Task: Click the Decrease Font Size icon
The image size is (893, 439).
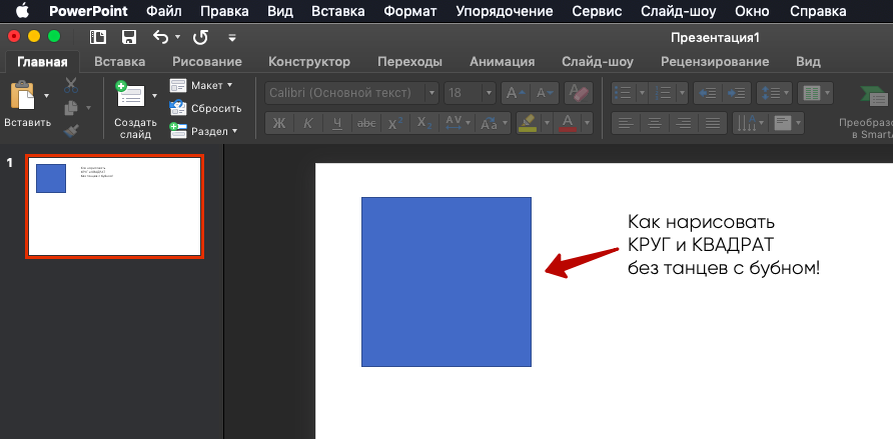Action: [x=544, y=93]
